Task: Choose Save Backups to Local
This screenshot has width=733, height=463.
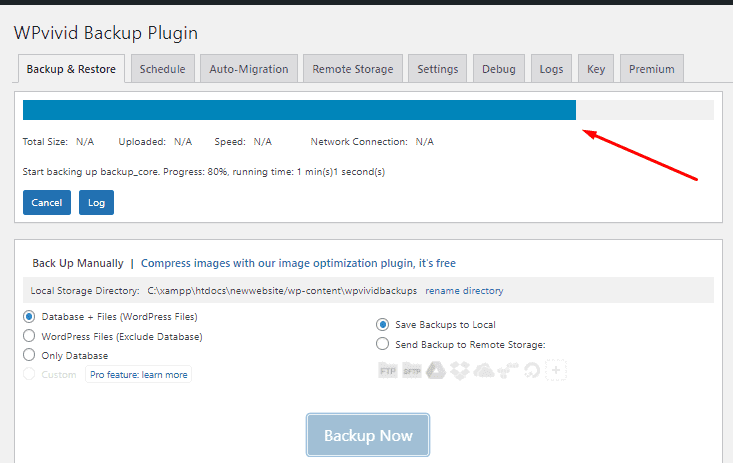Action: pos(382,324)
